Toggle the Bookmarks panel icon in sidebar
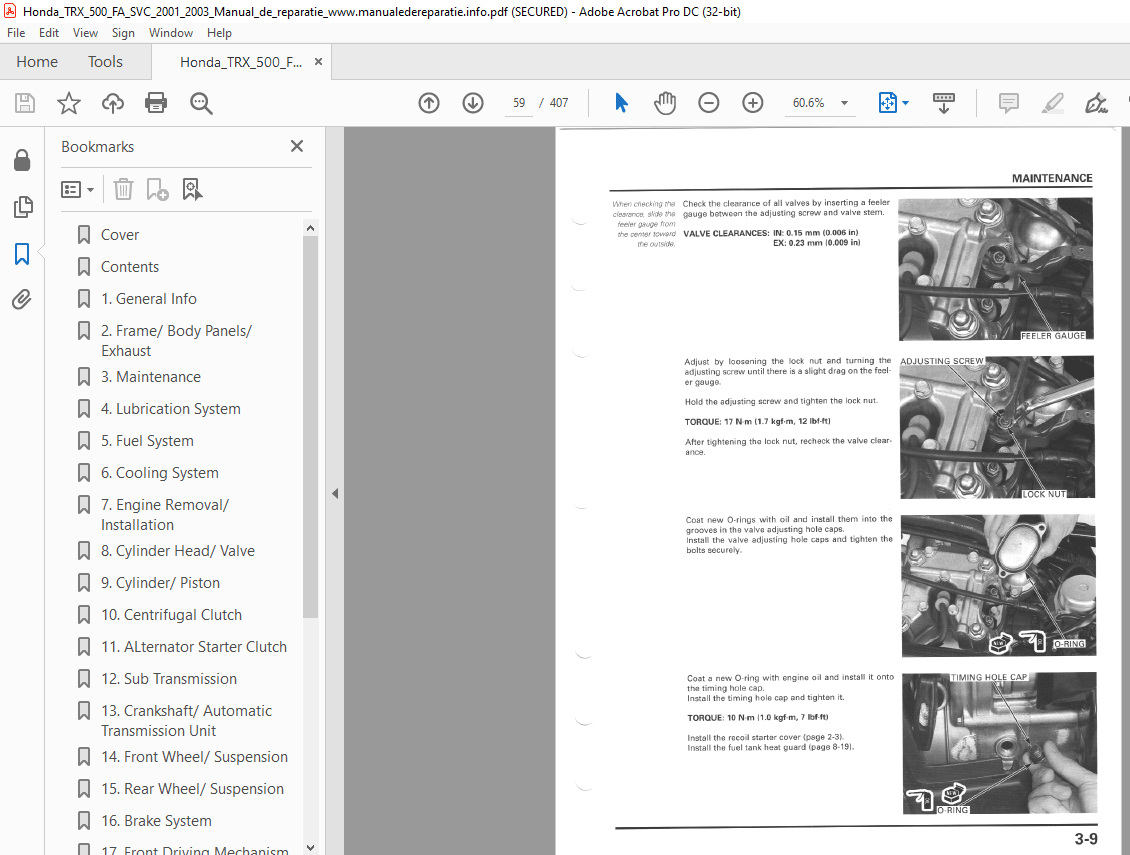Image resolution: width=1130 pixels, height=855 pixels. coord(21,254)
